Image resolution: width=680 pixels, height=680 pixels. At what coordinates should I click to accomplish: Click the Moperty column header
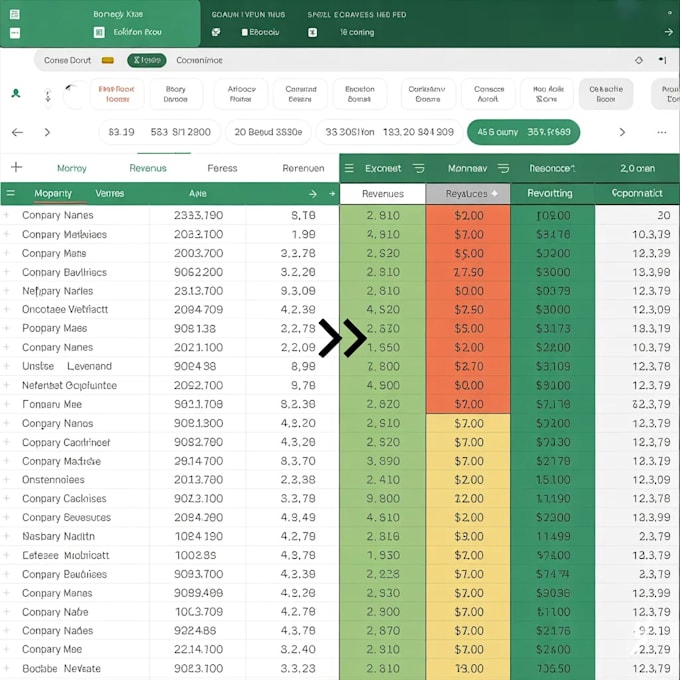tap(53, 193)
